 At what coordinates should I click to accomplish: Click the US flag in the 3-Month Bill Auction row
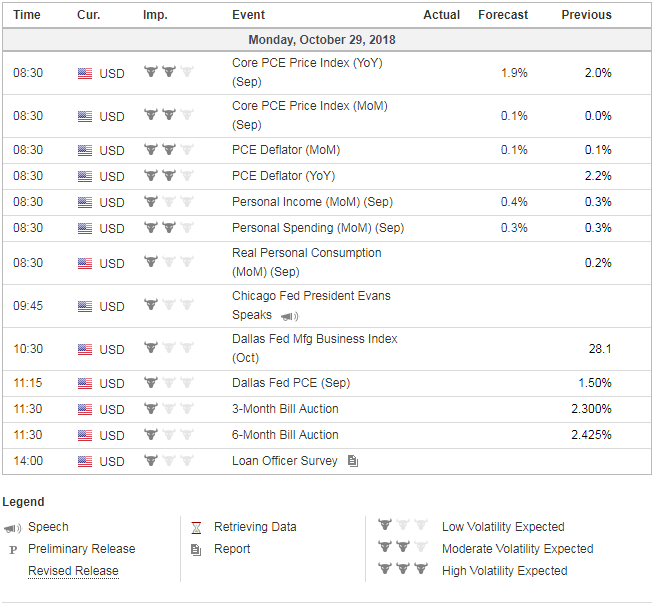coord(85,409)
